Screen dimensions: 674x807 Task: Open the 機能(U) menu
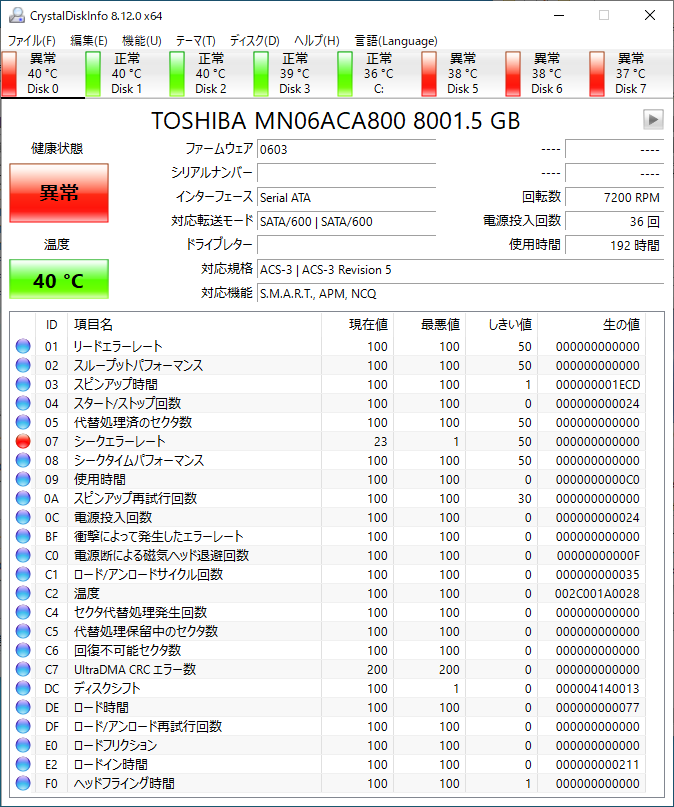coord(141,41)
